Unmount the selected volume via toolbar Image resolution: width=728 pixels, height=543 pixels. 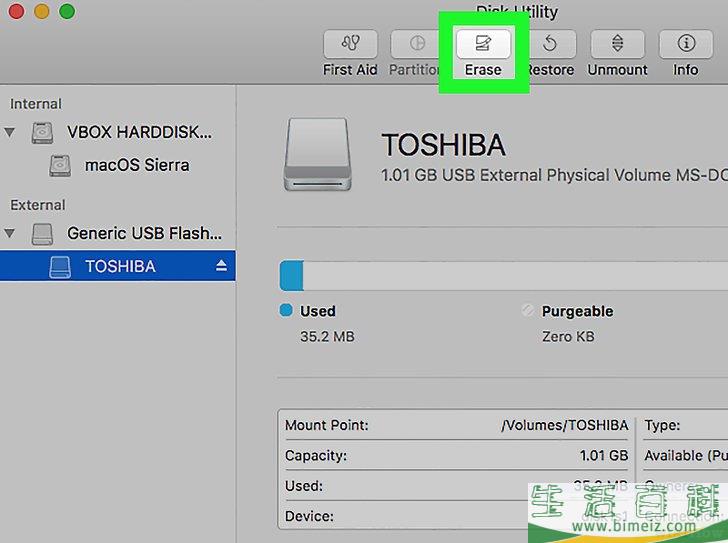(618, 44)
